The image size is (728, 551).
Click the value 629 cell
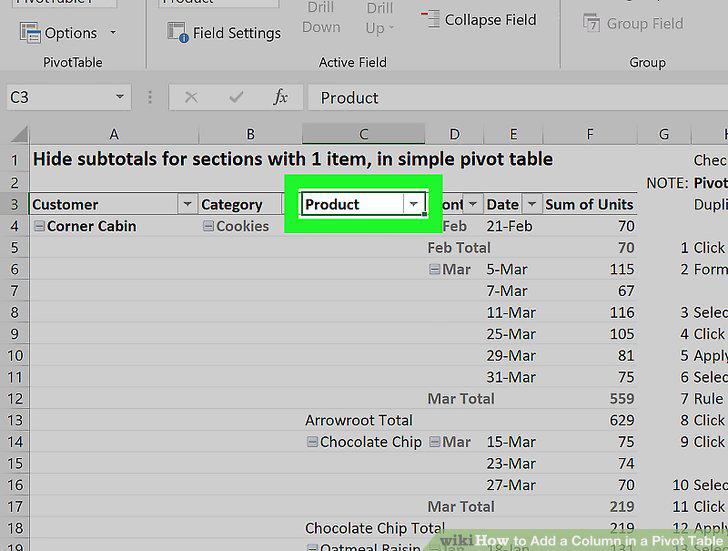pos(622,420)
